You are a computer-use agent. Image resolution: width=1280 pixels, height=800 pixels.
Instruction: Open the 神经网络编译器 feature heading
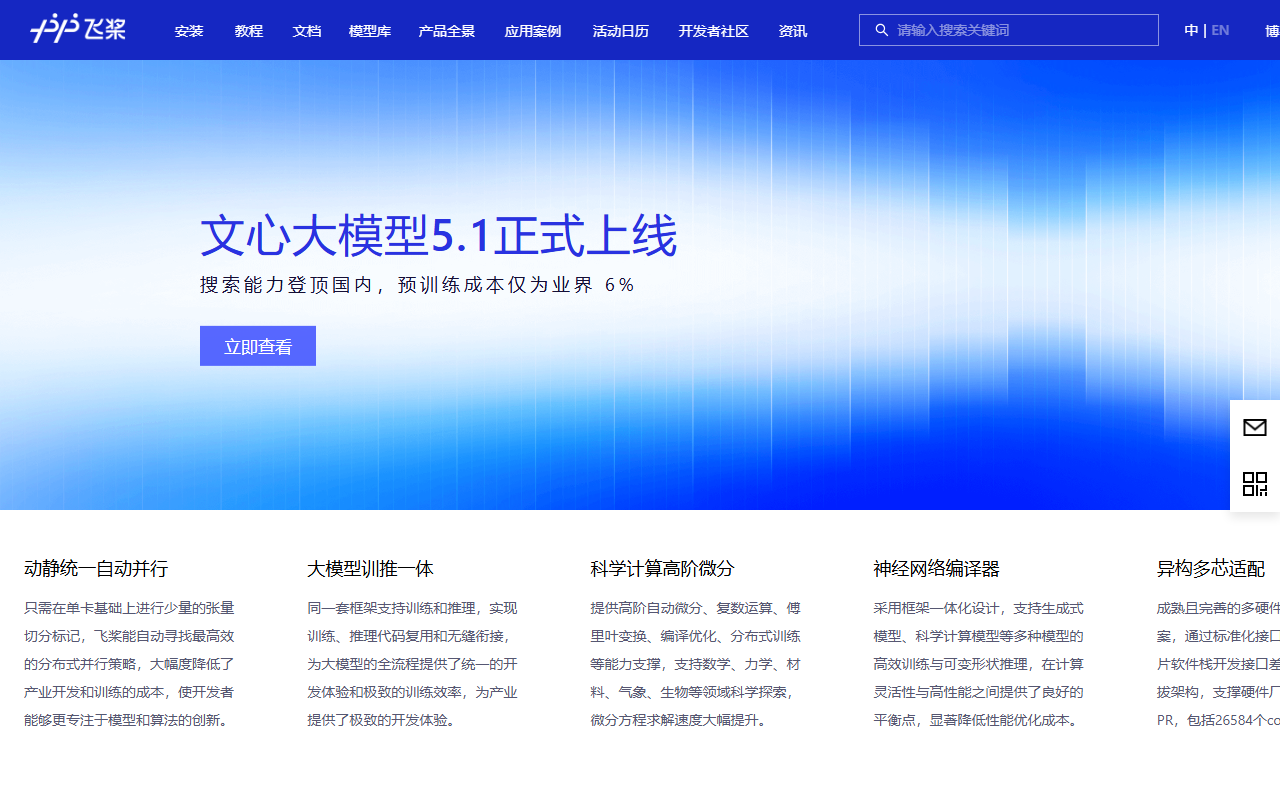[x=936, y=569]
